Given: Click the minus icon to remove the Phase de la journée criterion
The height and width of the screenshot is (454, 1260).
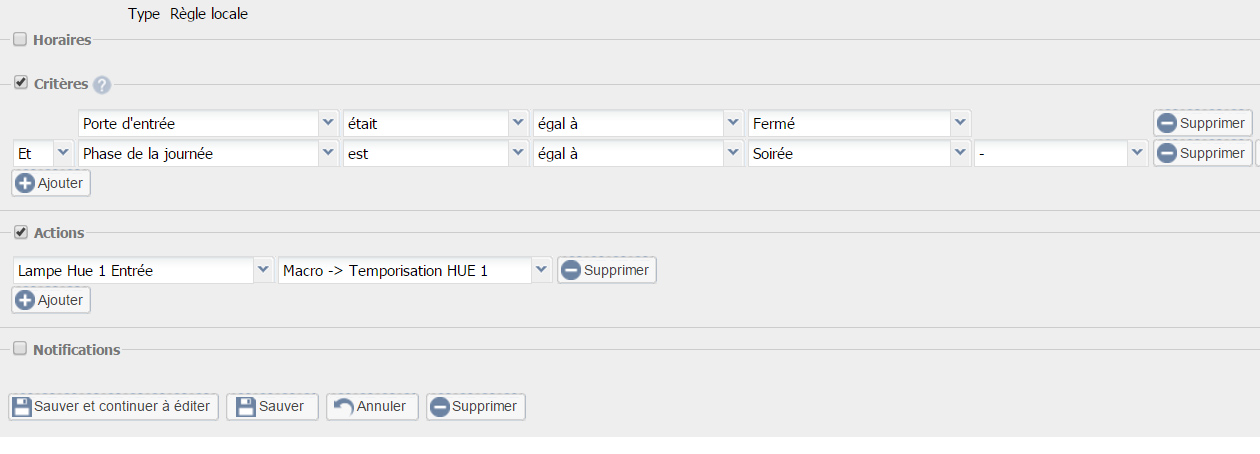Looking at the screenshot, I should click(1167, 154).
